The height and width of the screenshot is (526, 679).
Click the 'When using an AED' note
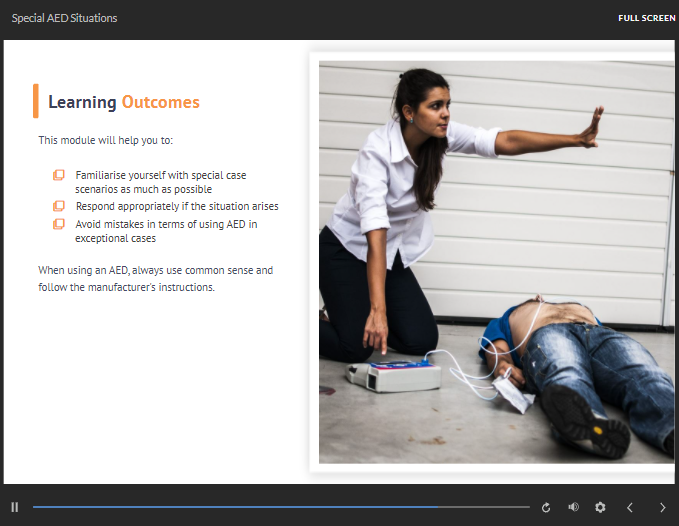click(155, 278)
